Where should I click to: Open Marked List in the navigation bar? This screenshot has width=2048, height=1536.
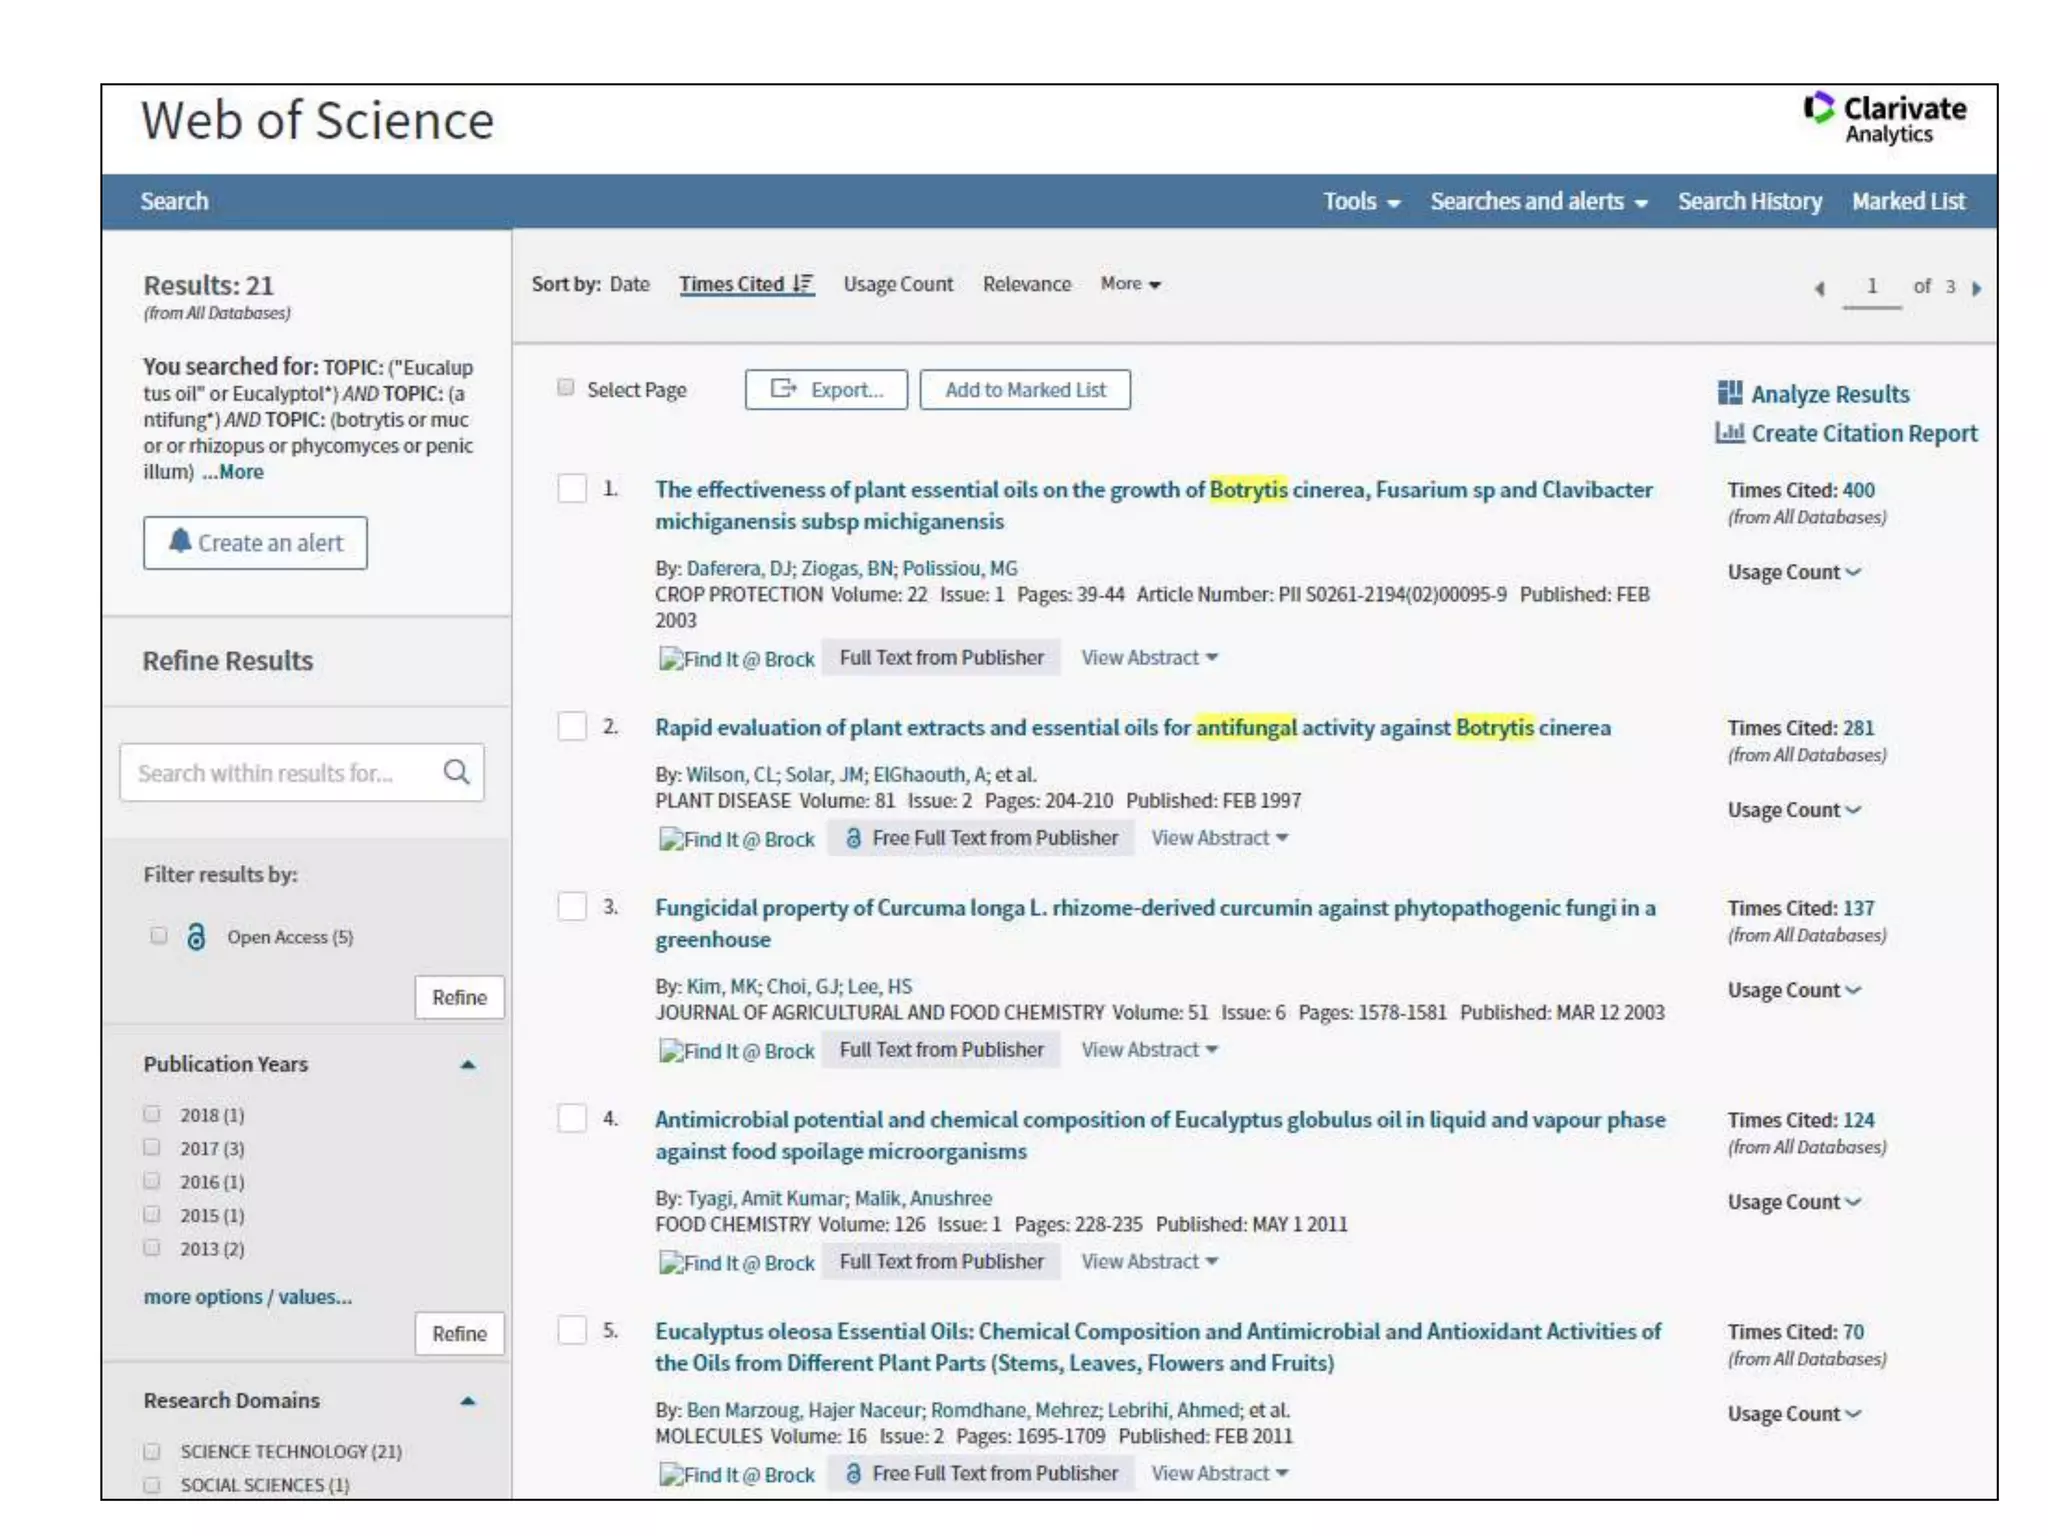tap(1907, 202)
